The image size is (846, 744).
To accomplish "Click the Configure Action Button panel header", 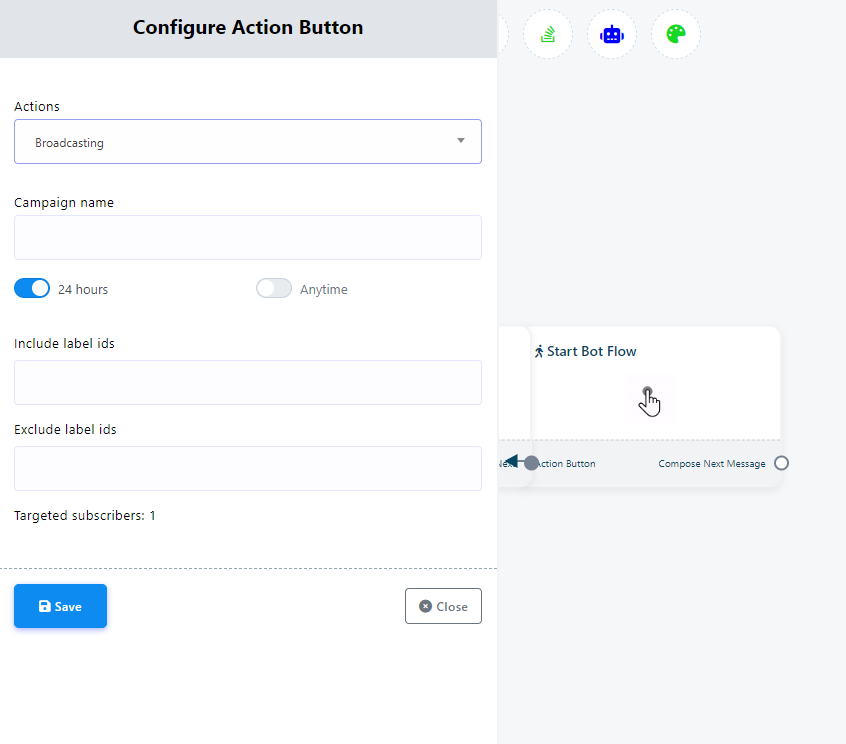I will tap(248, 28).
